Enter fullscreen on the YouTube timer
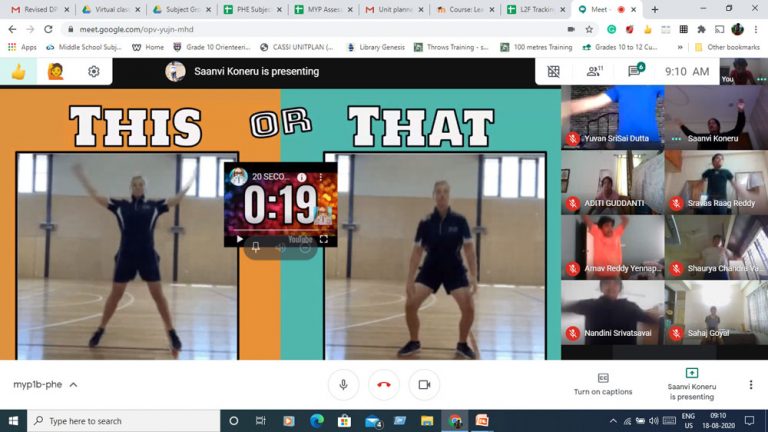Viewport: 768px width, 432px height. pyautogui.click(x=323, y=239)
